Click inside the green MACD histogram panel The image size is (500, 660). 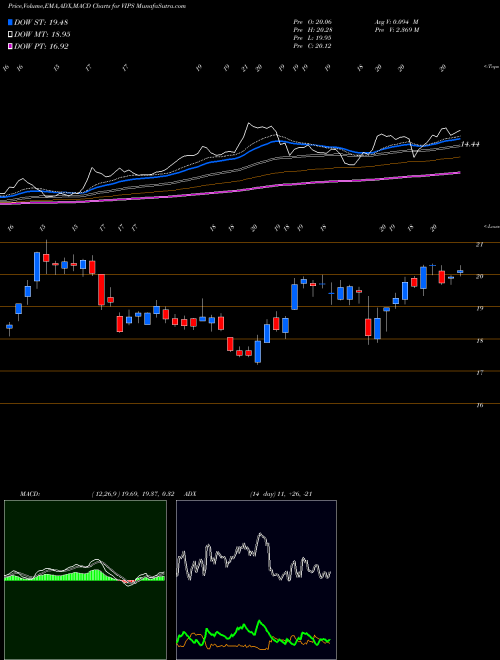[85, 580]
